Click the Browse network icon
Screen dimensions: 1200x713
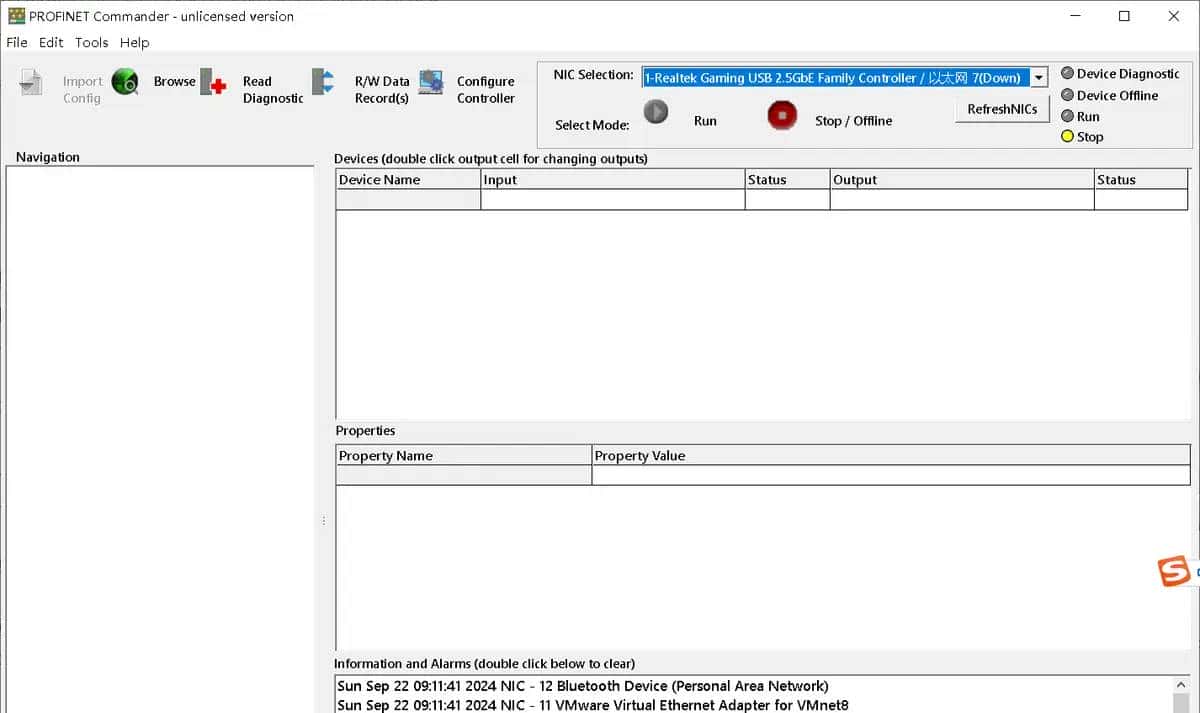pyautogui.click(x=126, y=82)
